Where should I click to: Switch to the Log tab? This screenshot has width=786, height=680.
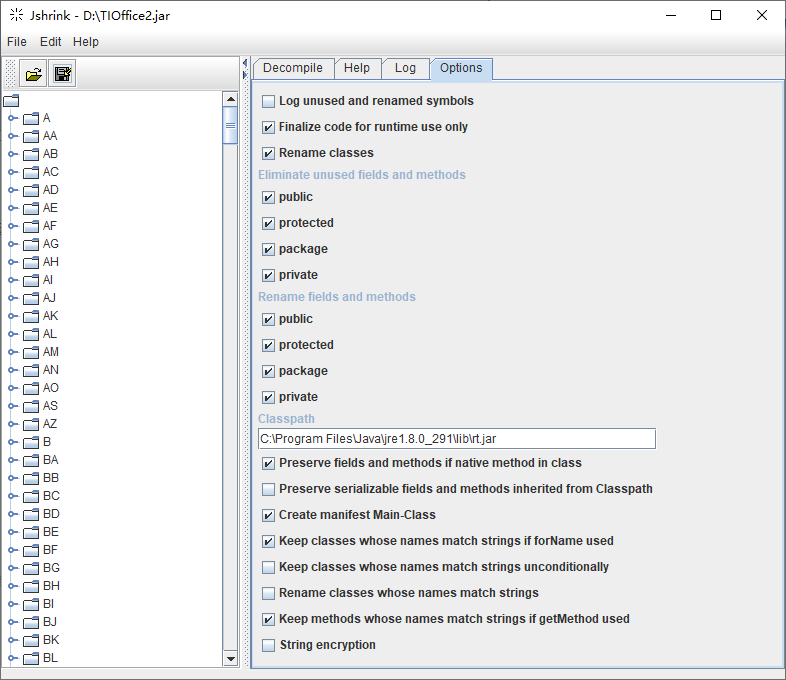(x=405, y=68)
